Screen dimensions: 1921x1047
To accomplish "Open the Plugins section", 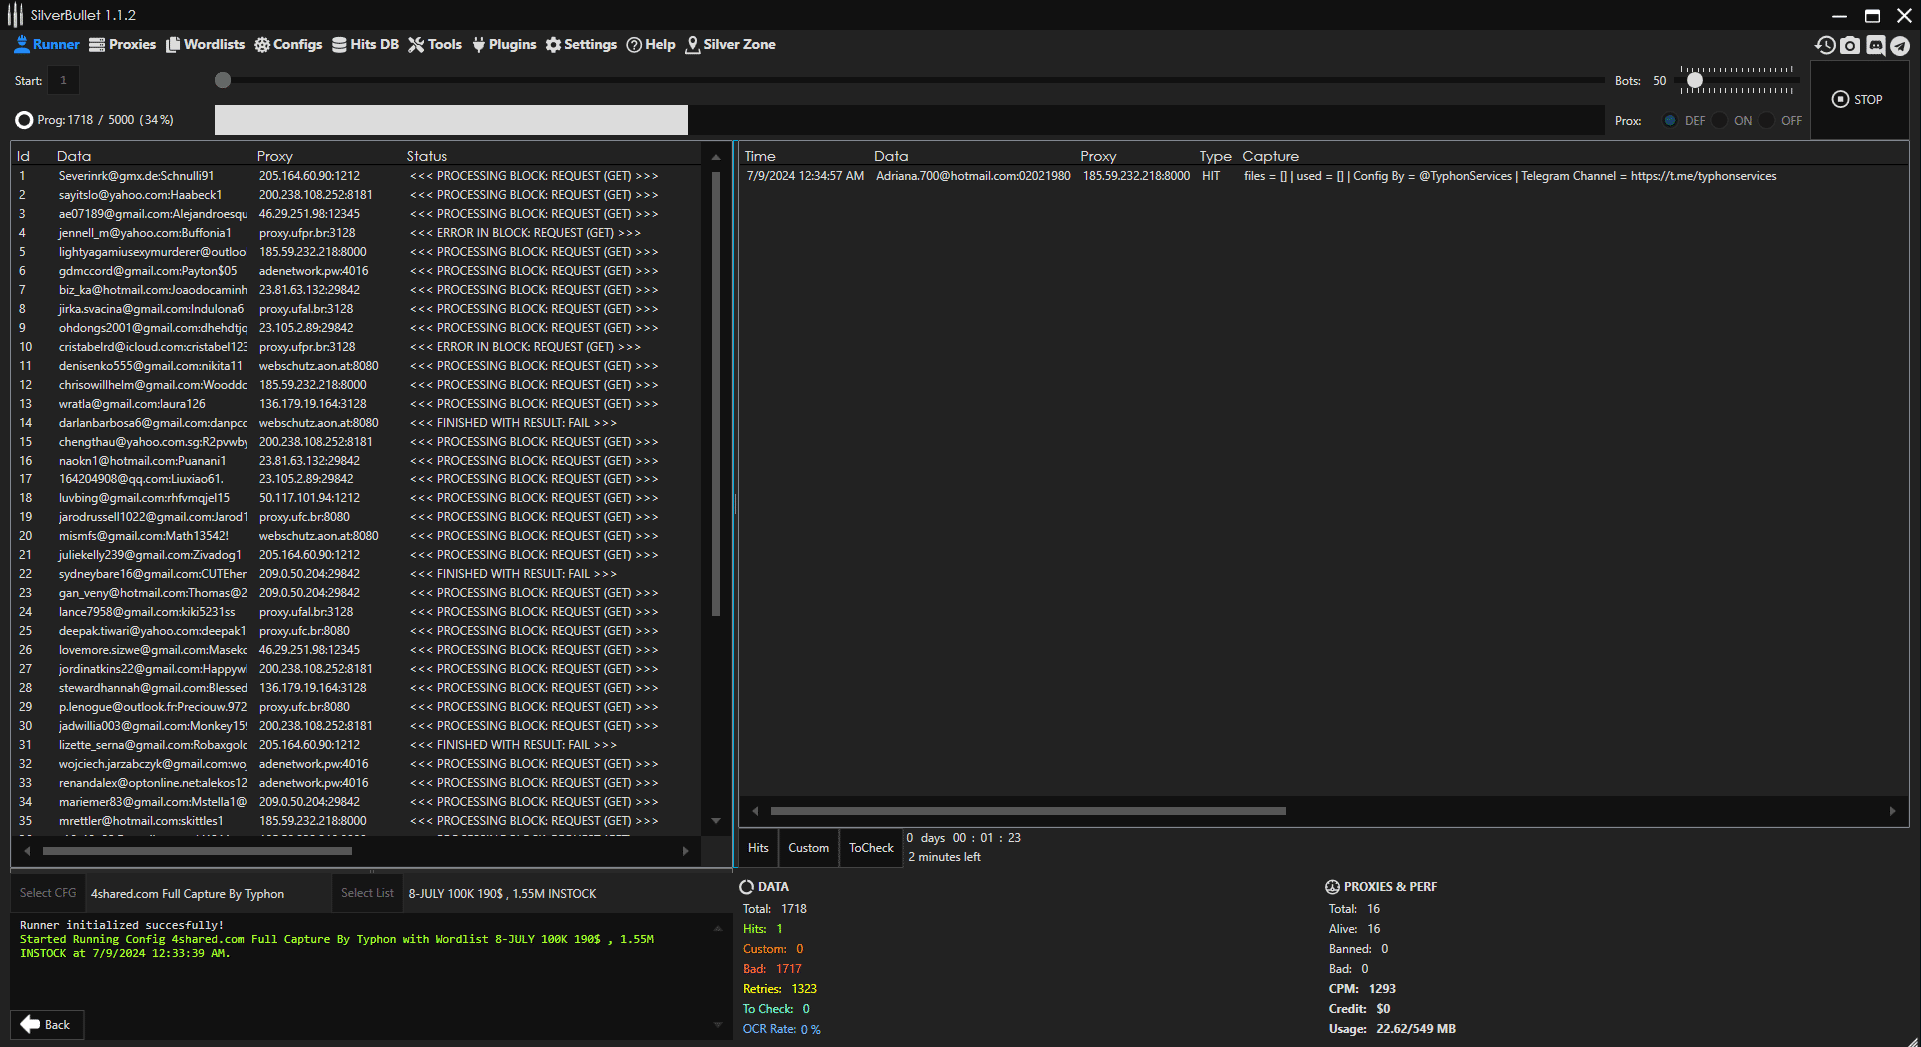I will pos(504,44).
